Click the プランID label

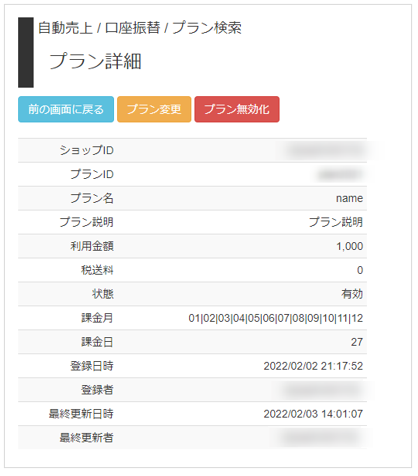(x=92, y=174)
